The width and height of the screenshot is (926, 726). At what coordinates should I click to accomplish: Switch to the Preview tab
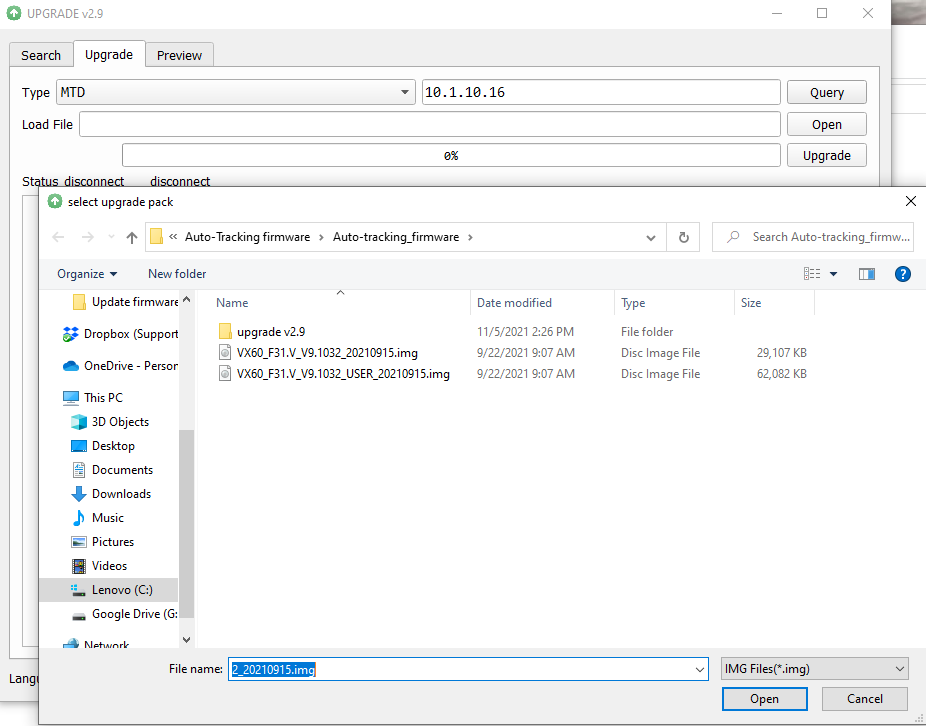179,55
